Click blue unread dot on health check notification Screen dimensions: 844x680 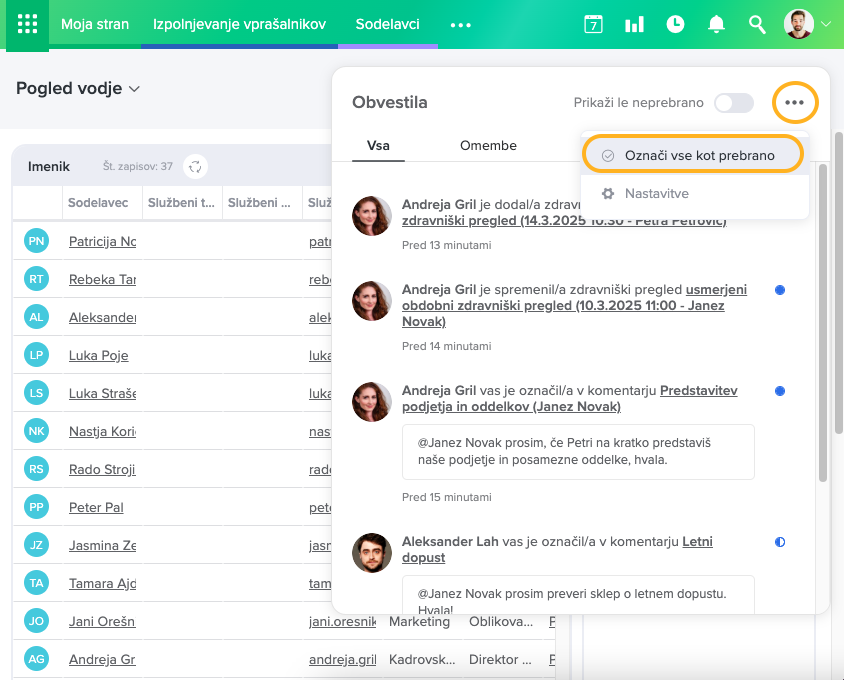point(780,290)
